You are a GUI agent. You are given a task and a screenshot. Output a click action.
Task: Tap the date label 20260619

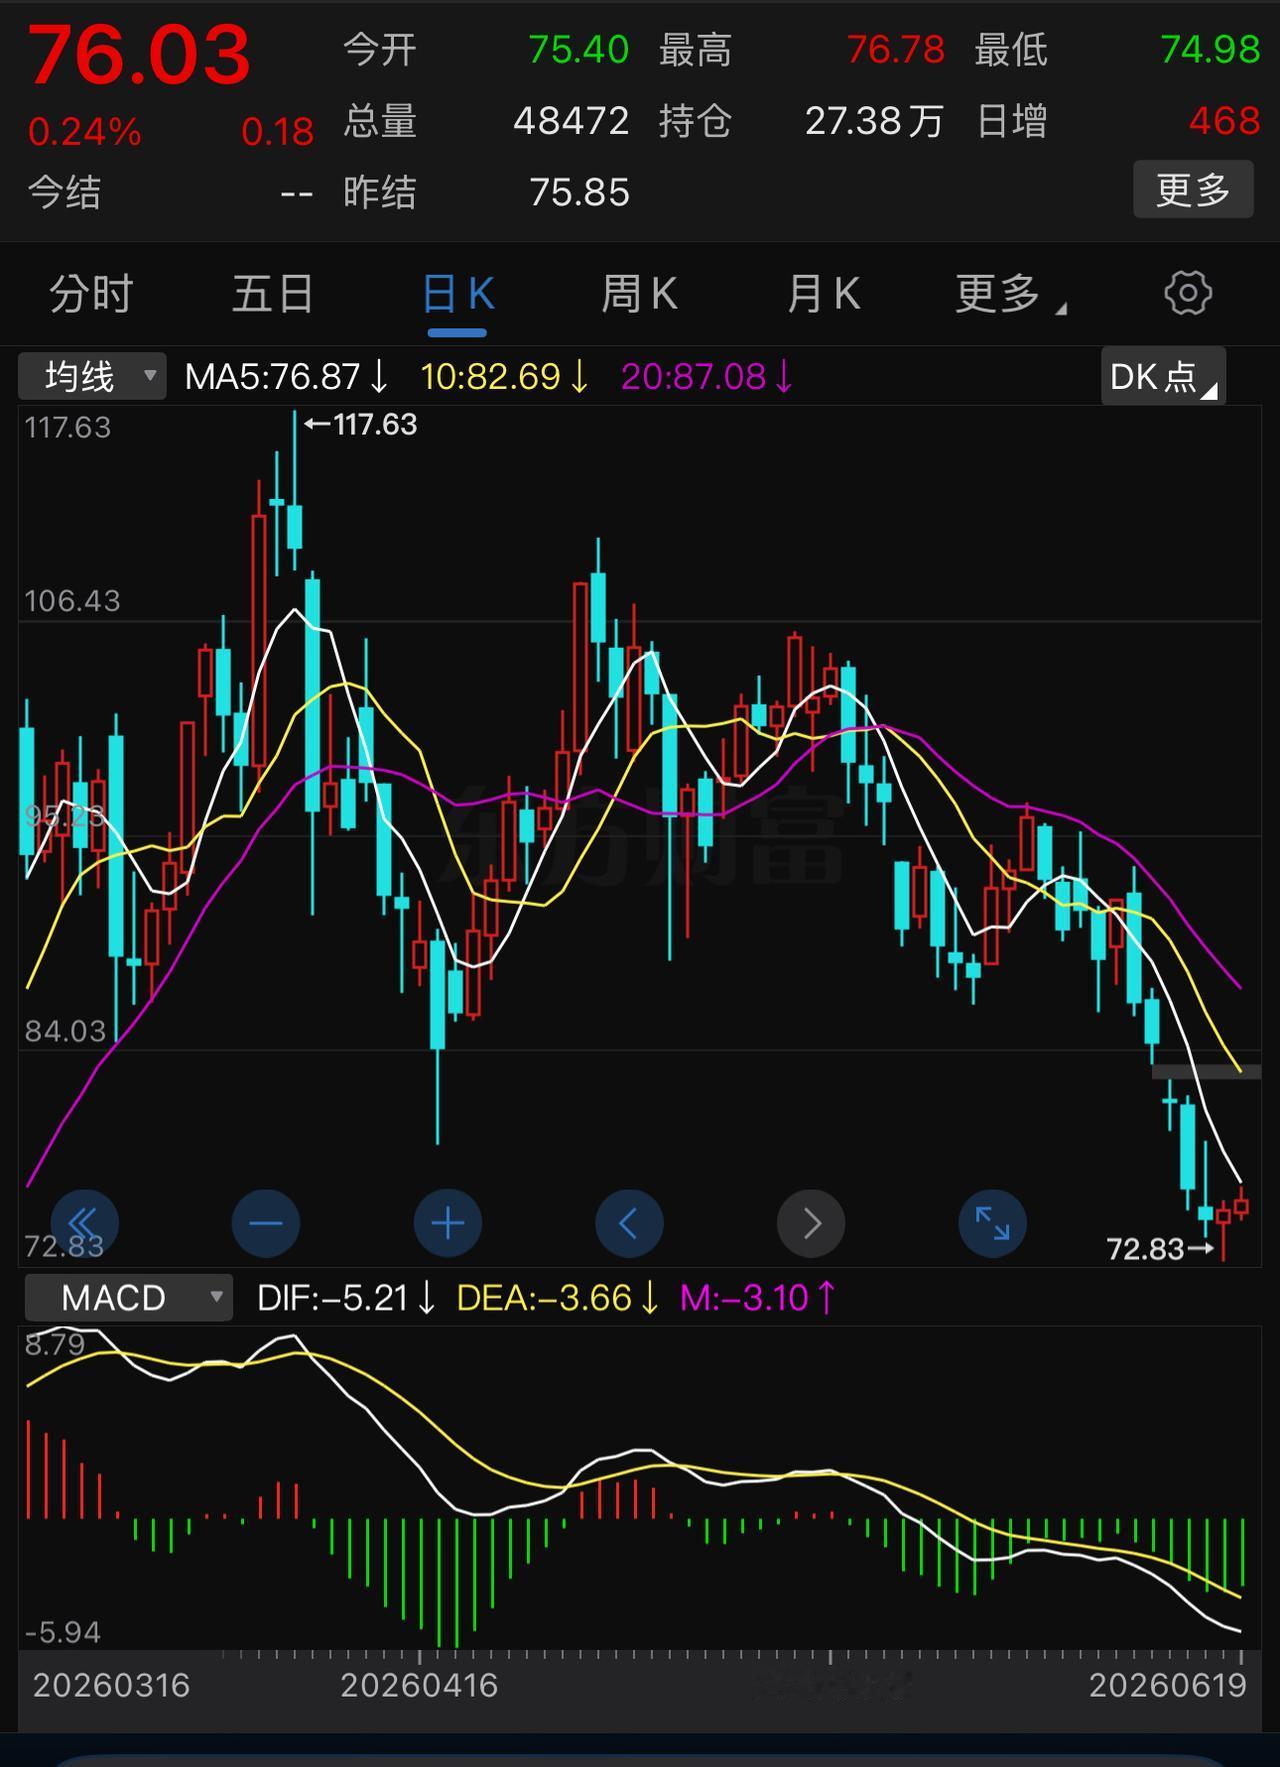[x=1168, y=1686]
